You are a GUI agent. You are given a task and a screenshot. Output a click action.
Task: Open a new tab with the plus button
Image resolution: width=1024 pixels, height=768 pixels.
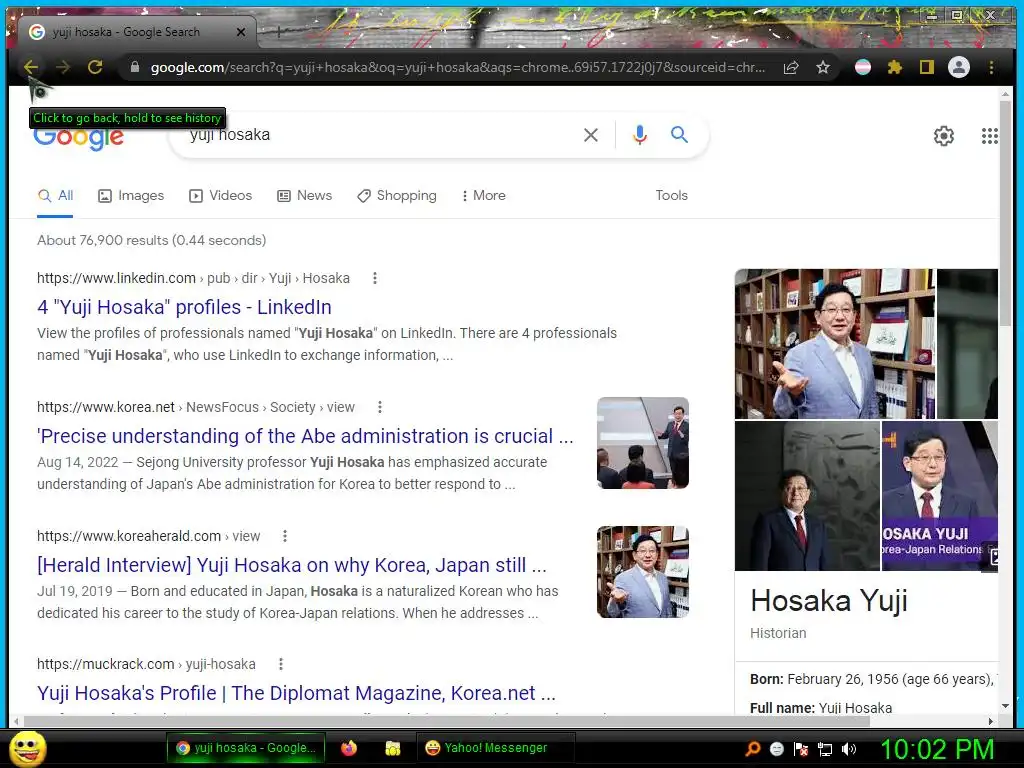[x=279, y=31]
